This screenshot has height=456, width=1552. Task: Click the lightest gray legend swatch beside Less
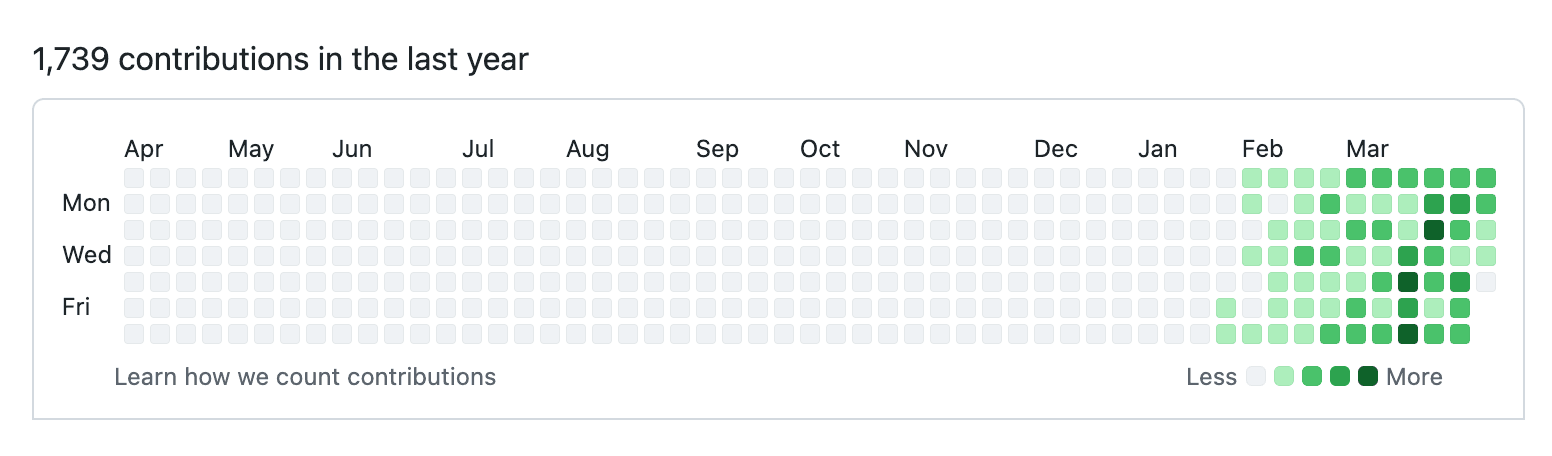click(x=1256, y=377)
